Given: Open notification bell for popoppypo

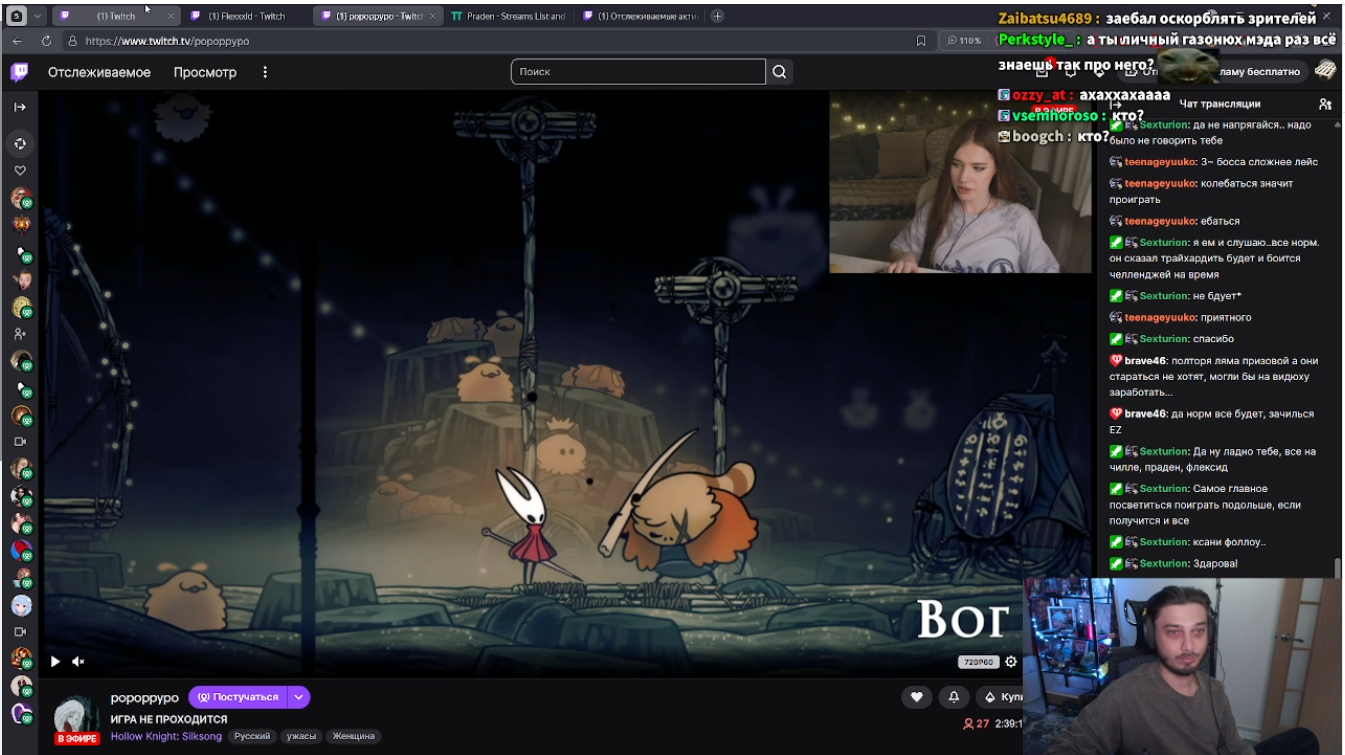Looking at the screenshot, I should pos(953,697).
